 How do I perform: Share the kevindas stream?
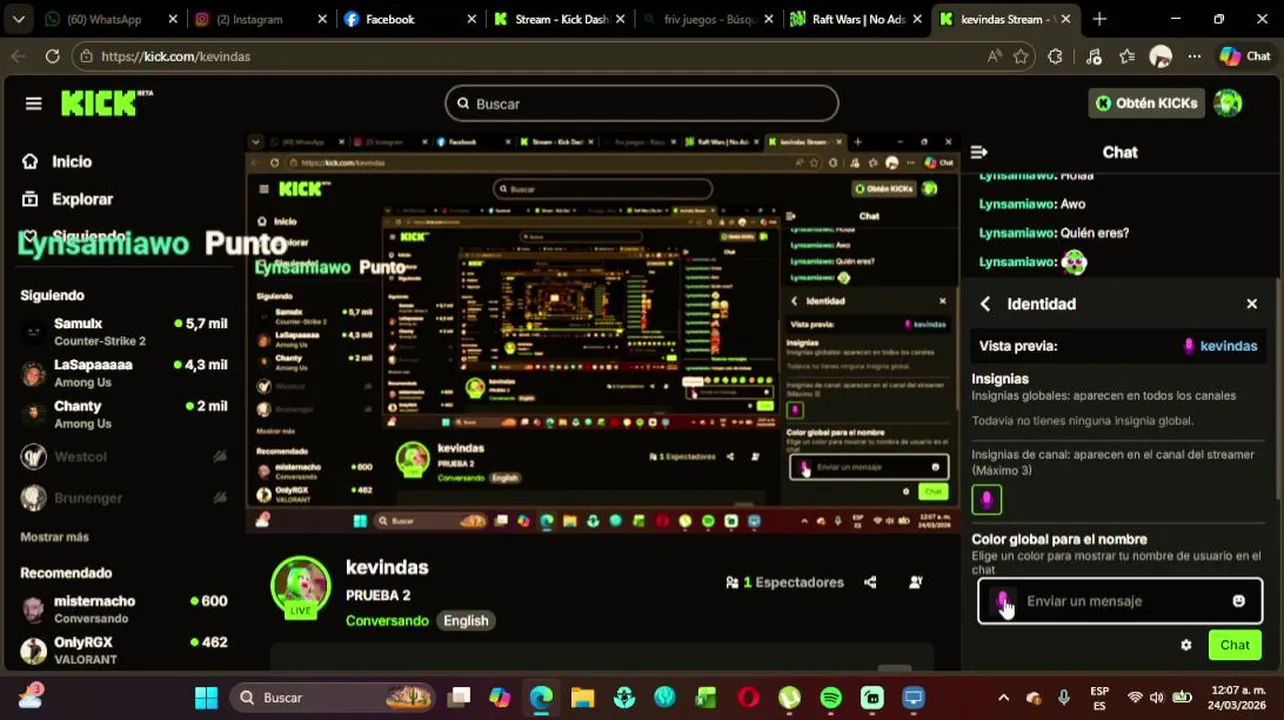point(870,582)
